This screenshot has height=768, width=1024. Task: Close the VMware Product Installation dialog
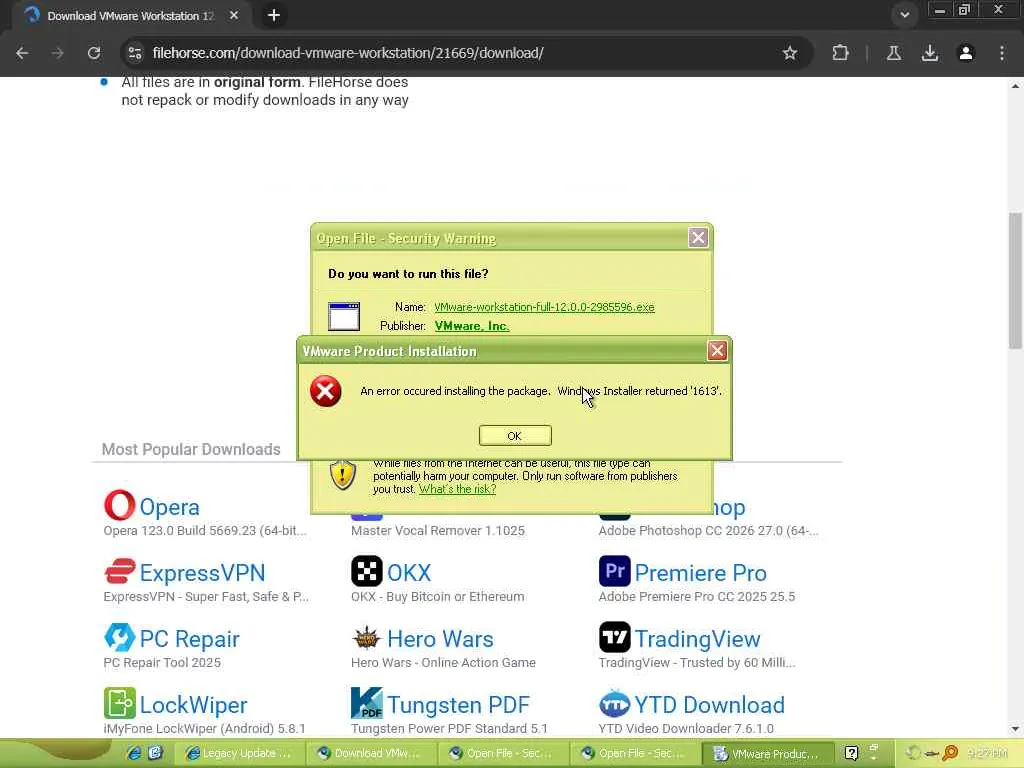[716, 351]
